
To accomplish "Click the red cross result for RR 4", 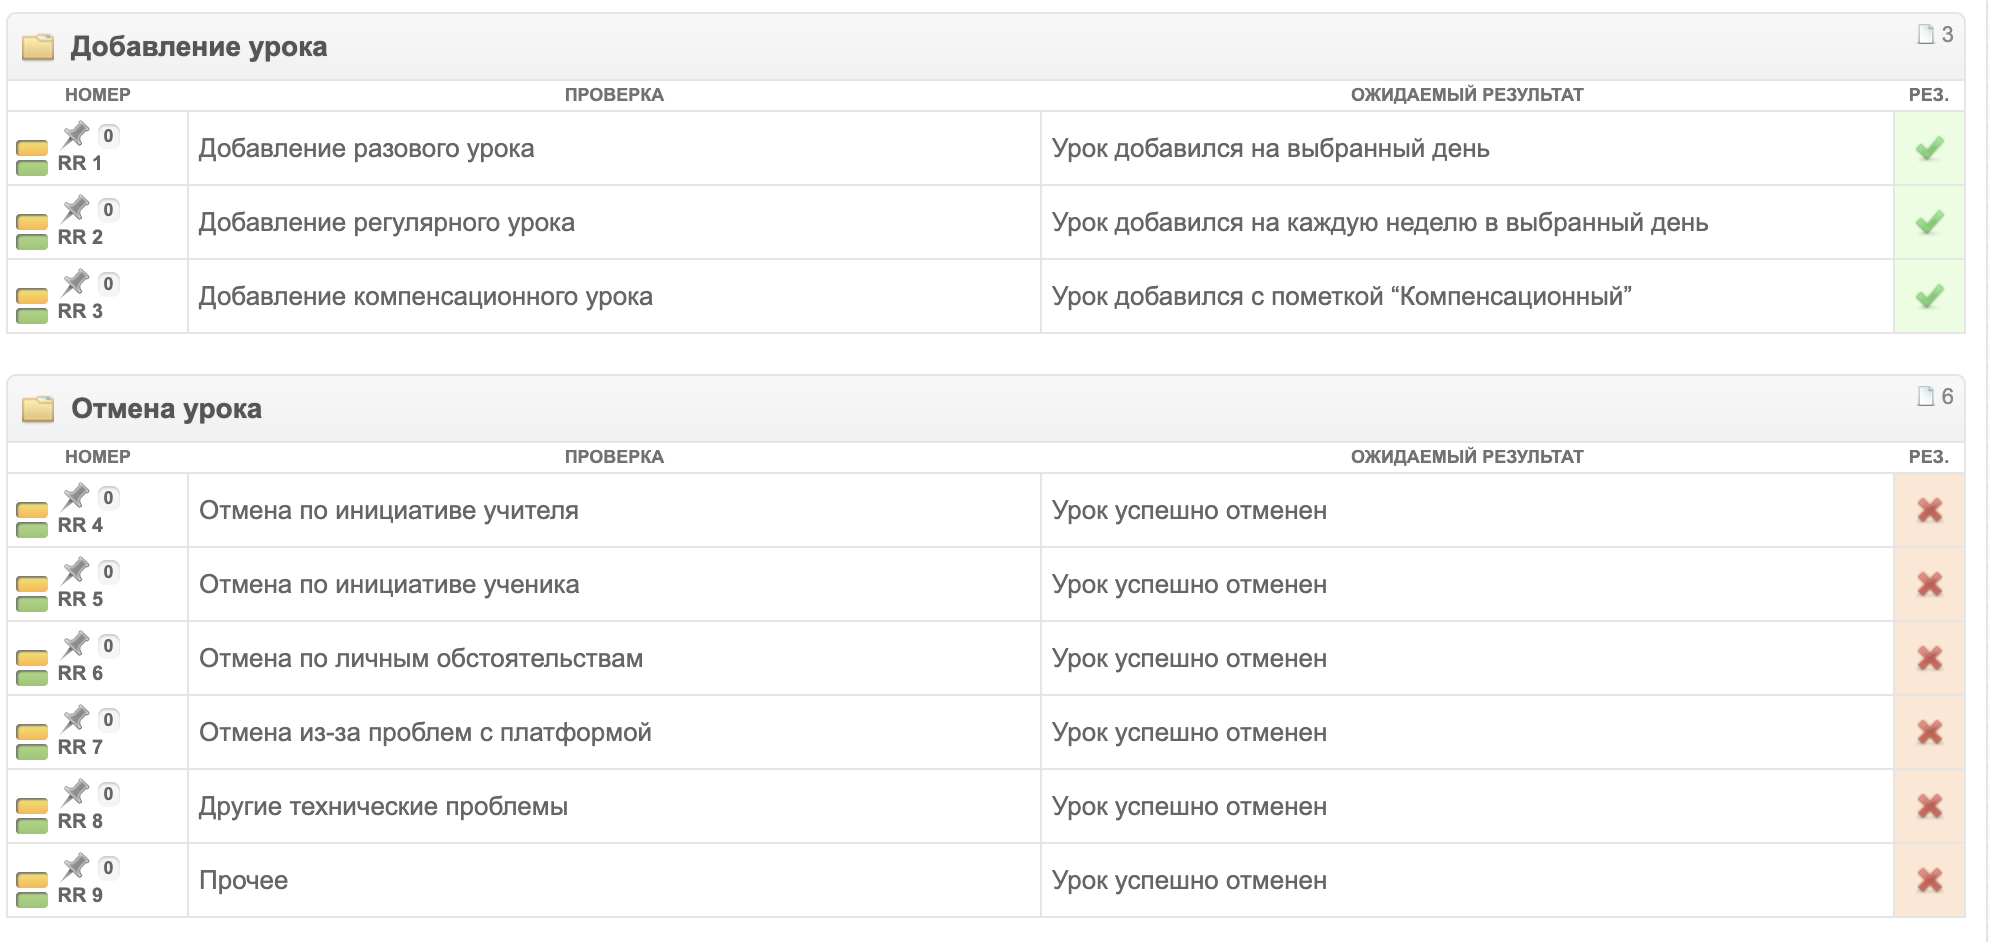I will tap(1929, 510).
